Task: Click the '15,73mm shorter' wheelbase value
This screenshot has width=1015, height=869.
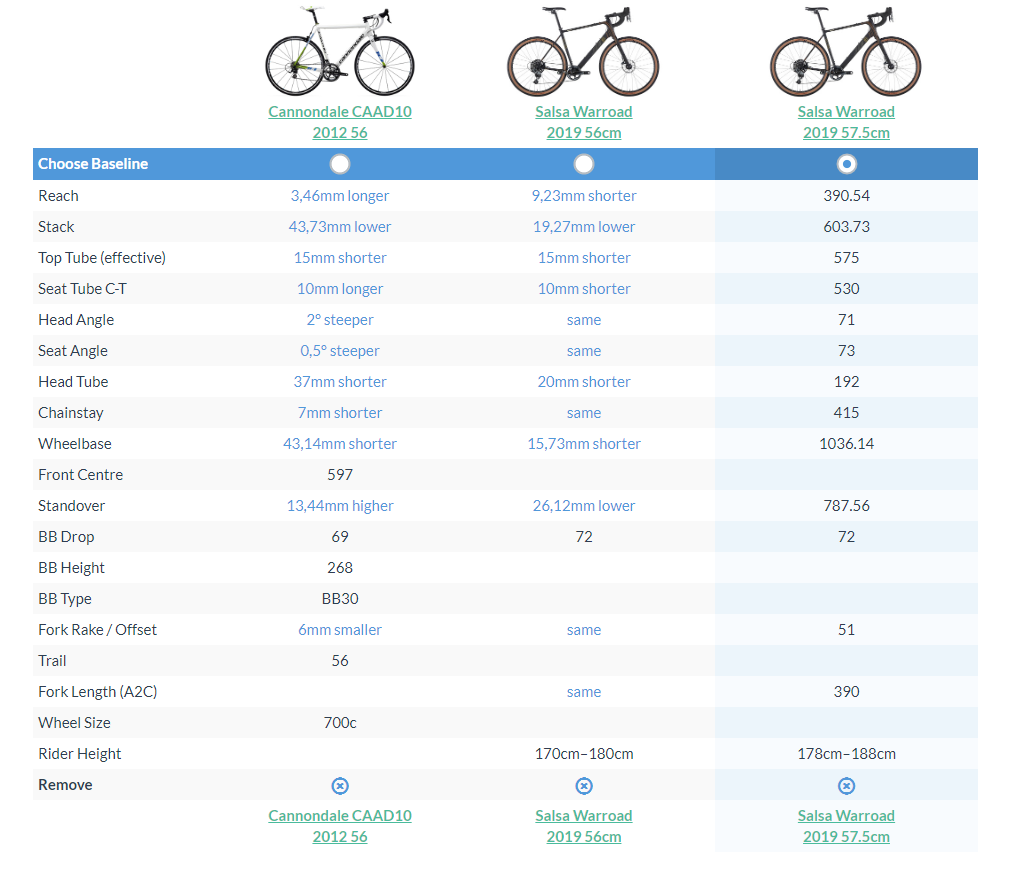Action: coord(584,444)
